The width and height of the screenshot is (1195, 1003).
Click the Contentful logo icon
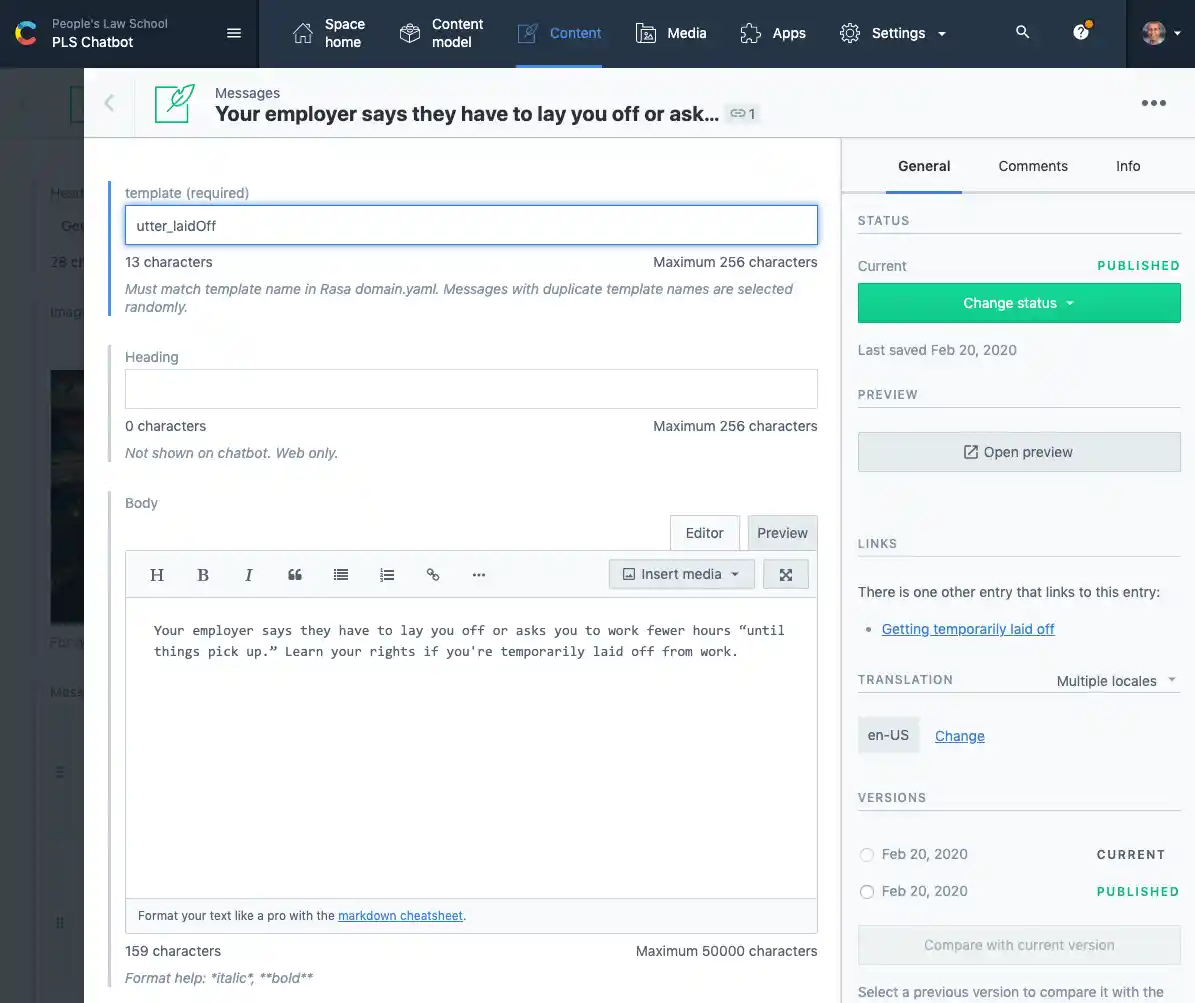point(26,34)
